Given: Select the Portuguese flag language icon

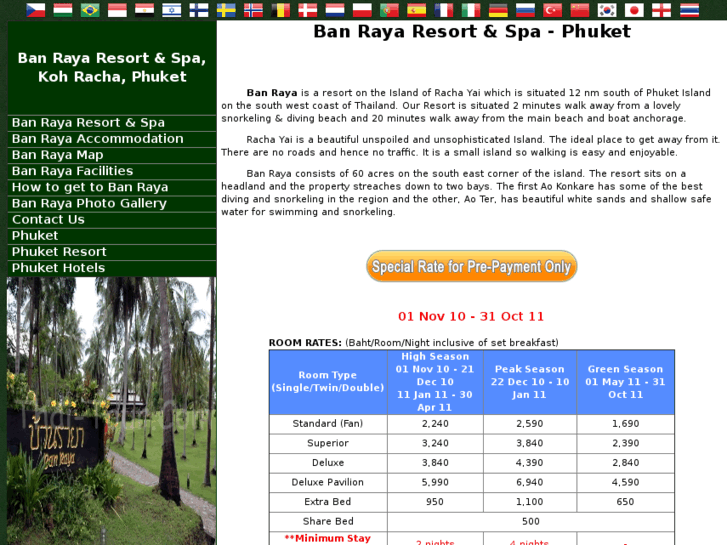Looking at the screenshot, I should [x=389, y=10].
